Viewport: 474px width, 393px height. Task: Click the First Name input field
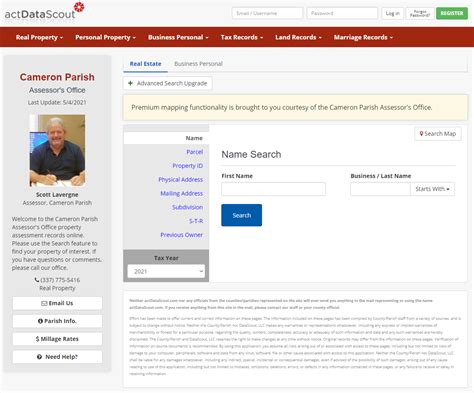click(x=273, y=189)
